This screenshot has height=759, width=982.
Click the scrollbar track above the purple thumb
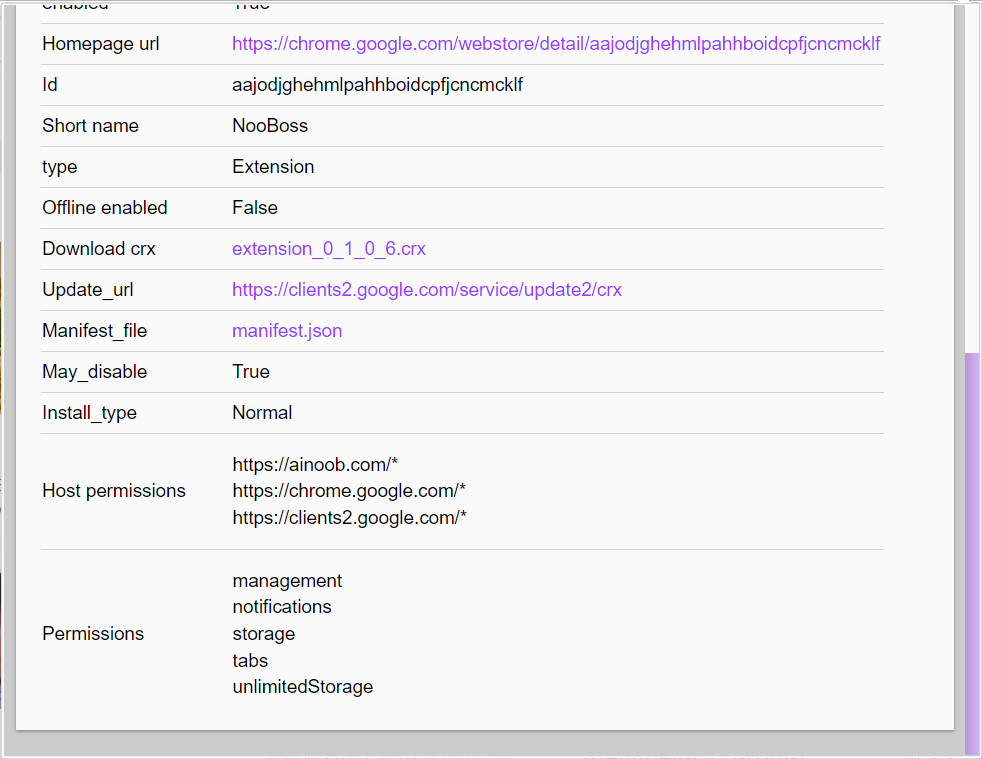[972, 178]
